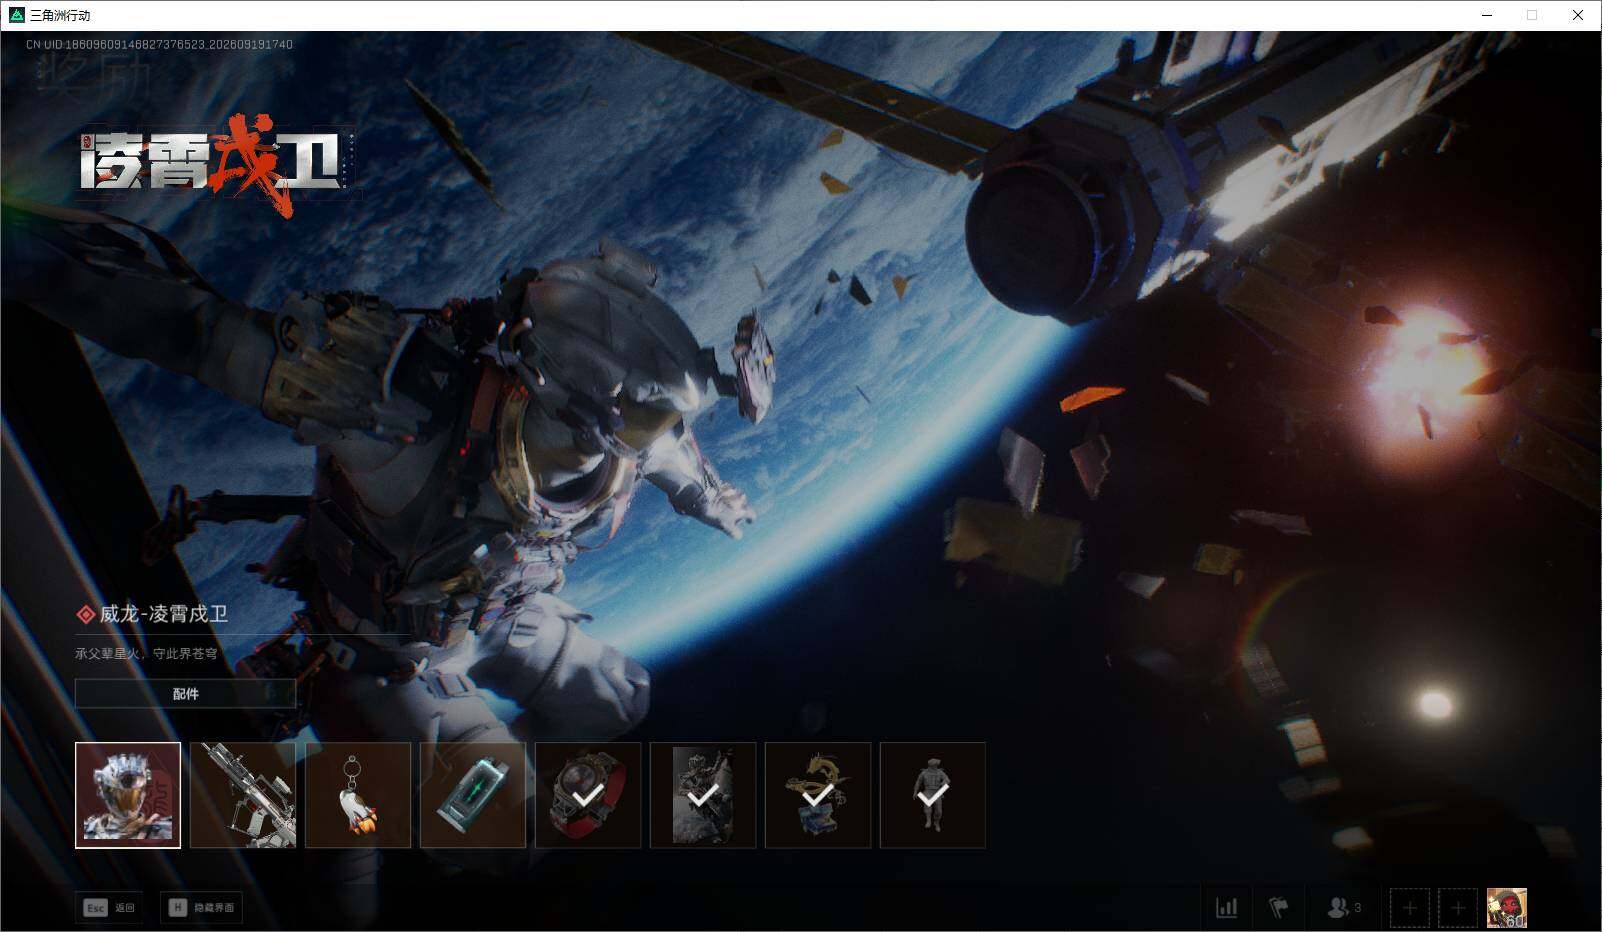Select the standing operator pose reward
Viewport: 1602px width, 932px height.
point(933,795)
